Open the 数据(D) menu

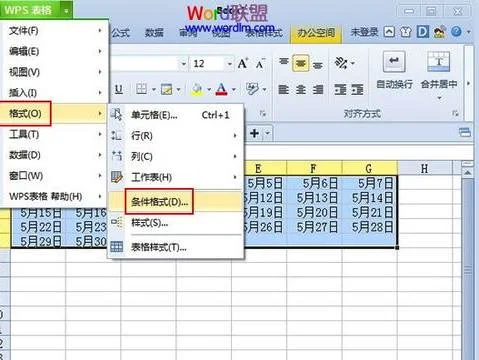(55, 155)
